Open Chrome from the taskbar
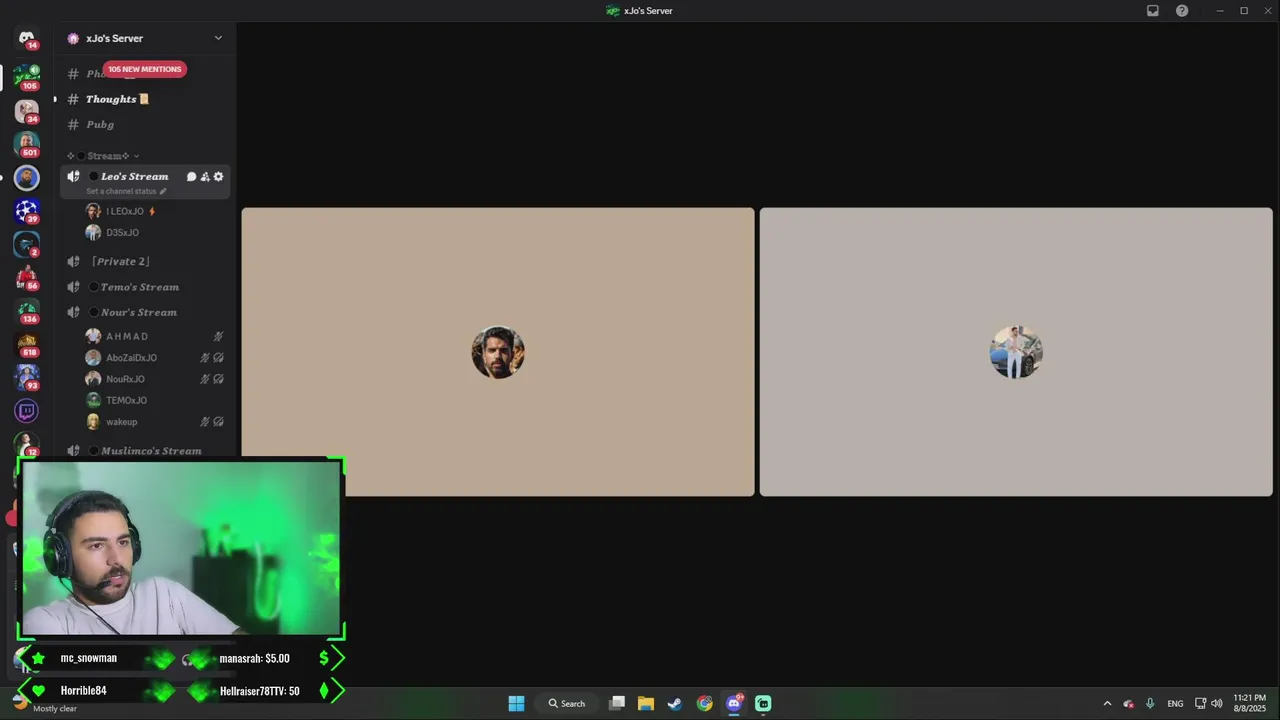This screenshot has height=720, width=1280. [705, 703]
